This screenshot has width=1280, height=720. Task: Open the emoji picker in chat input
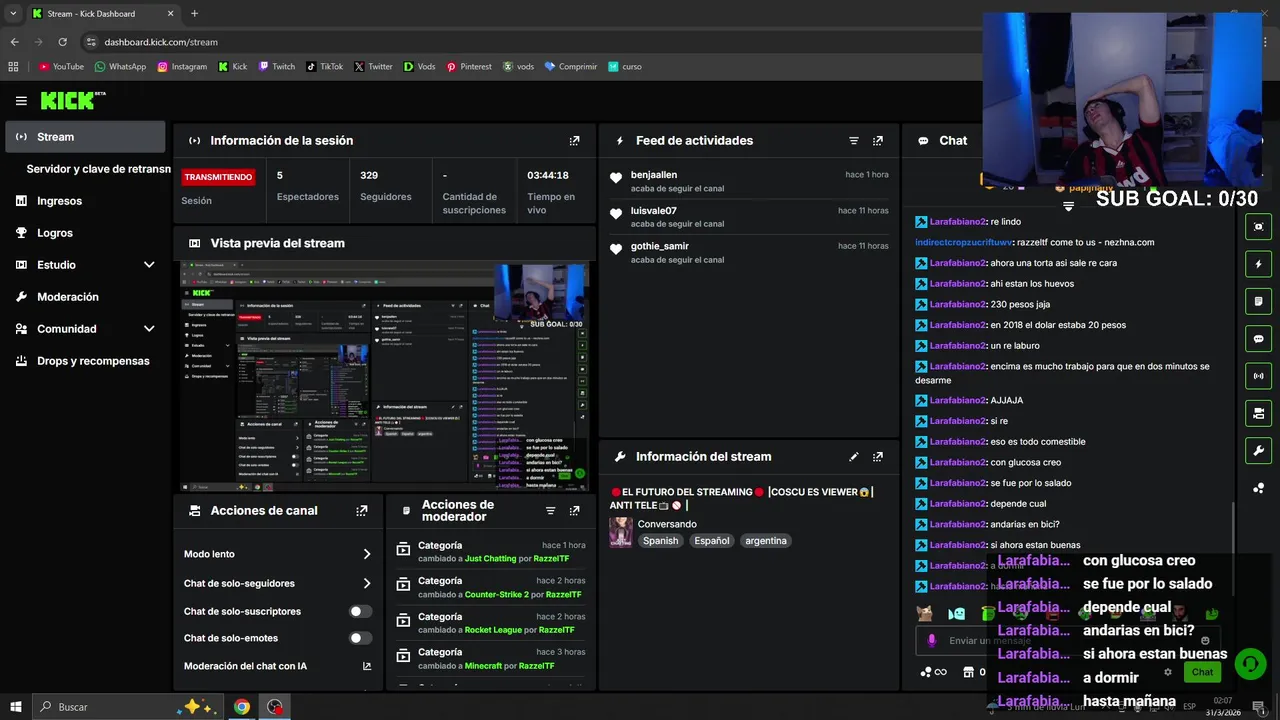tap(1205, 641)
